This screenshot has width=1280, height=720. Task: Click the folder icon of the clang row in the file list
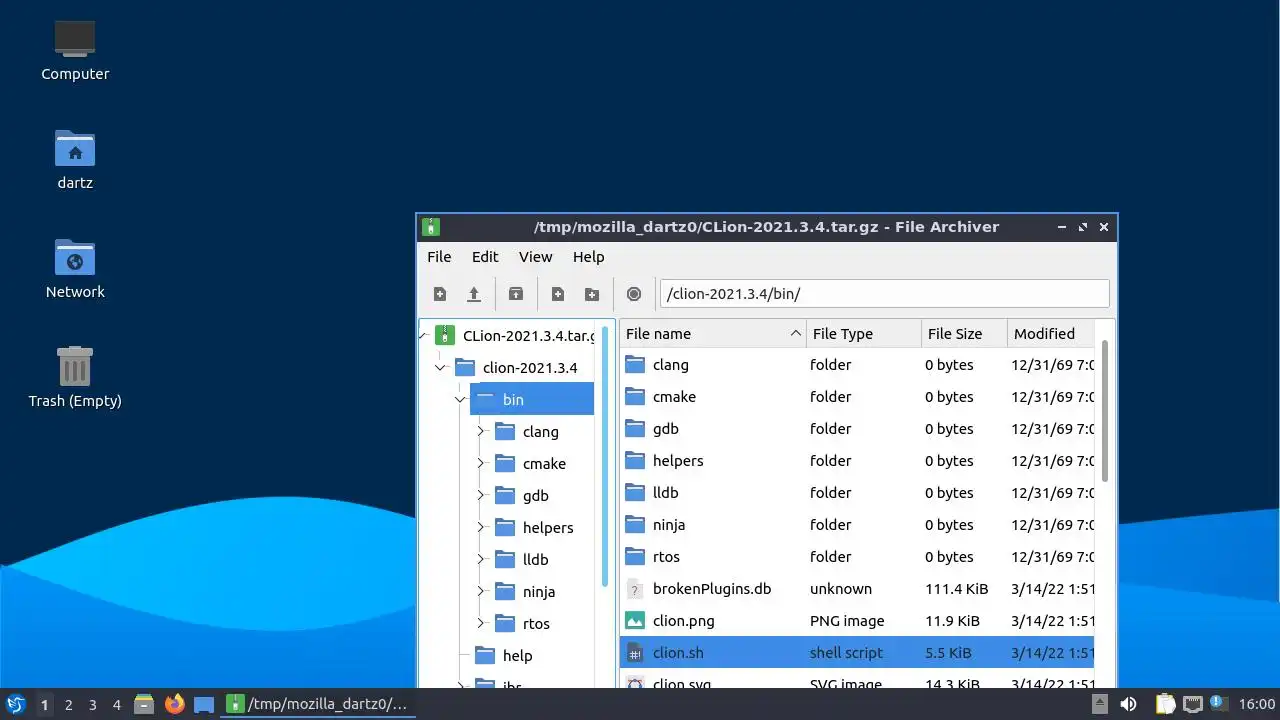point(635,365)
